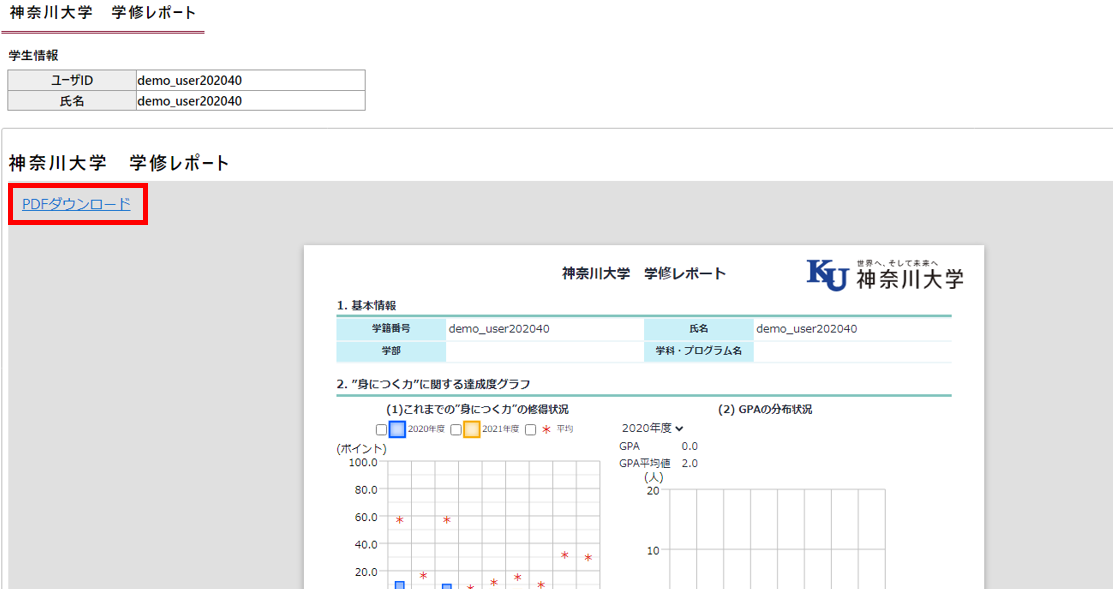The width and height of the screenshot is (1113, 589).
Task: Click the 学籍番号 value in report
Action: pyautogui.click(x=499, y=329)
